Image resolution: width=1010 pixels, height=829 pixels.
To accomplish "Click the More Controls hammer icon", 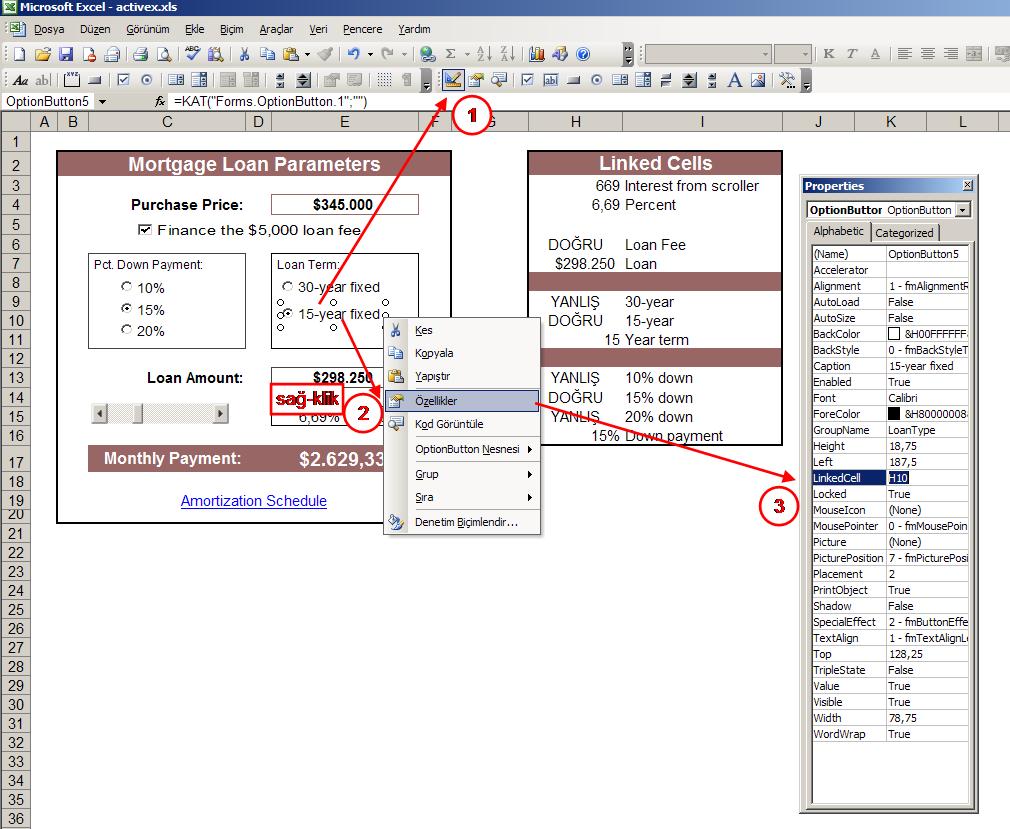I will [x=787, y=80].
